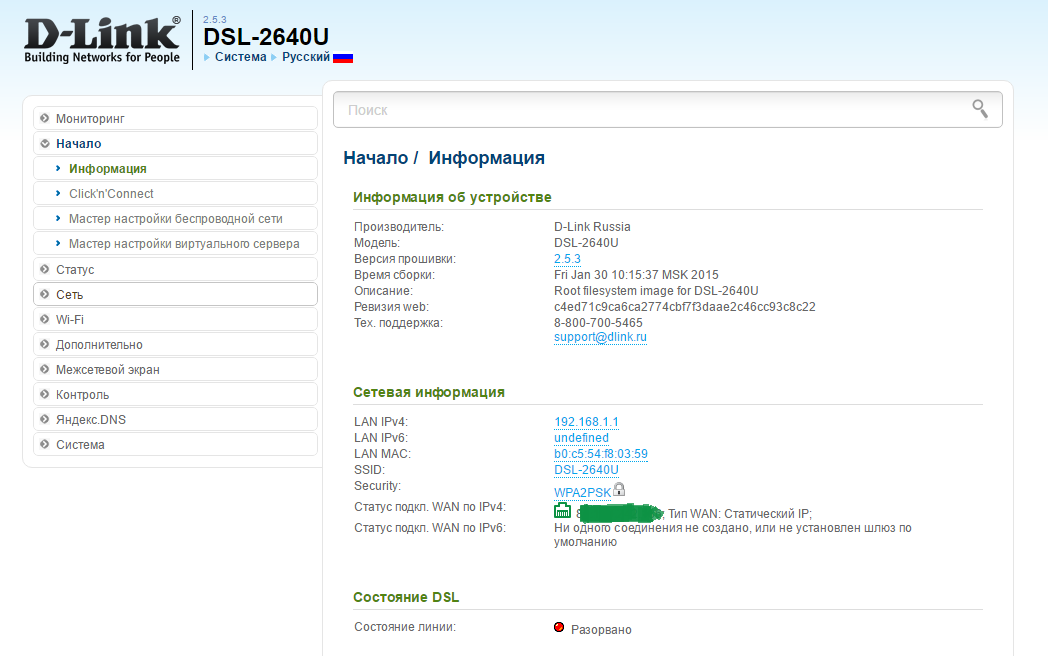Open Яндекс.DNS menu item

(88, 420)
